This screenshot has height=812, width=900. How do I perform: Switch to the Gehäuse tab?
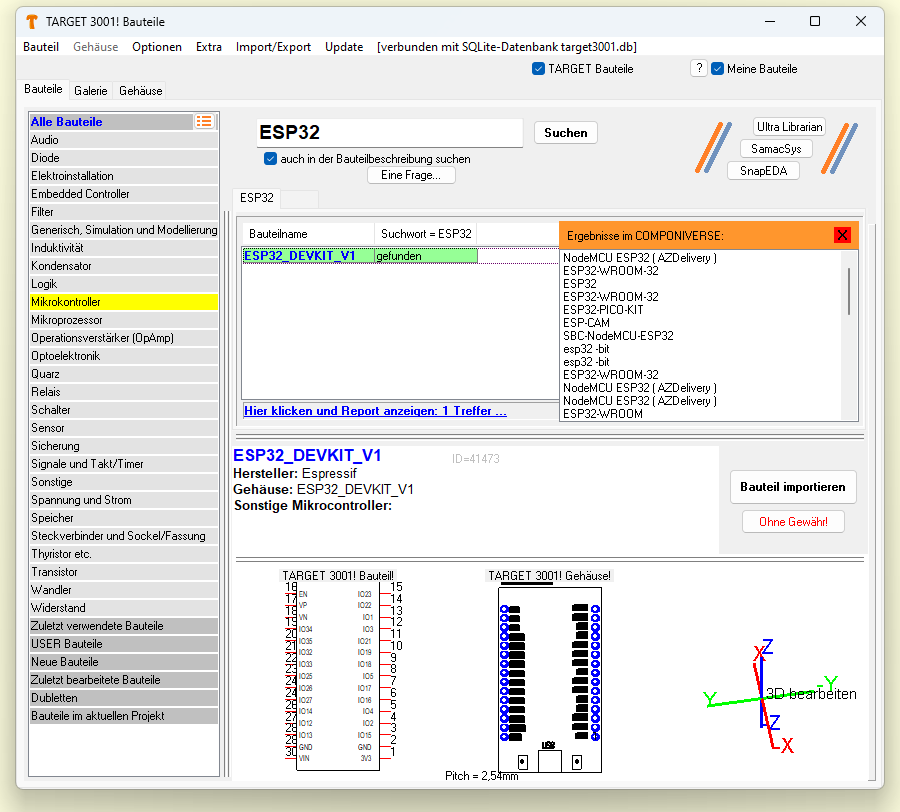(x=141, y=91)
